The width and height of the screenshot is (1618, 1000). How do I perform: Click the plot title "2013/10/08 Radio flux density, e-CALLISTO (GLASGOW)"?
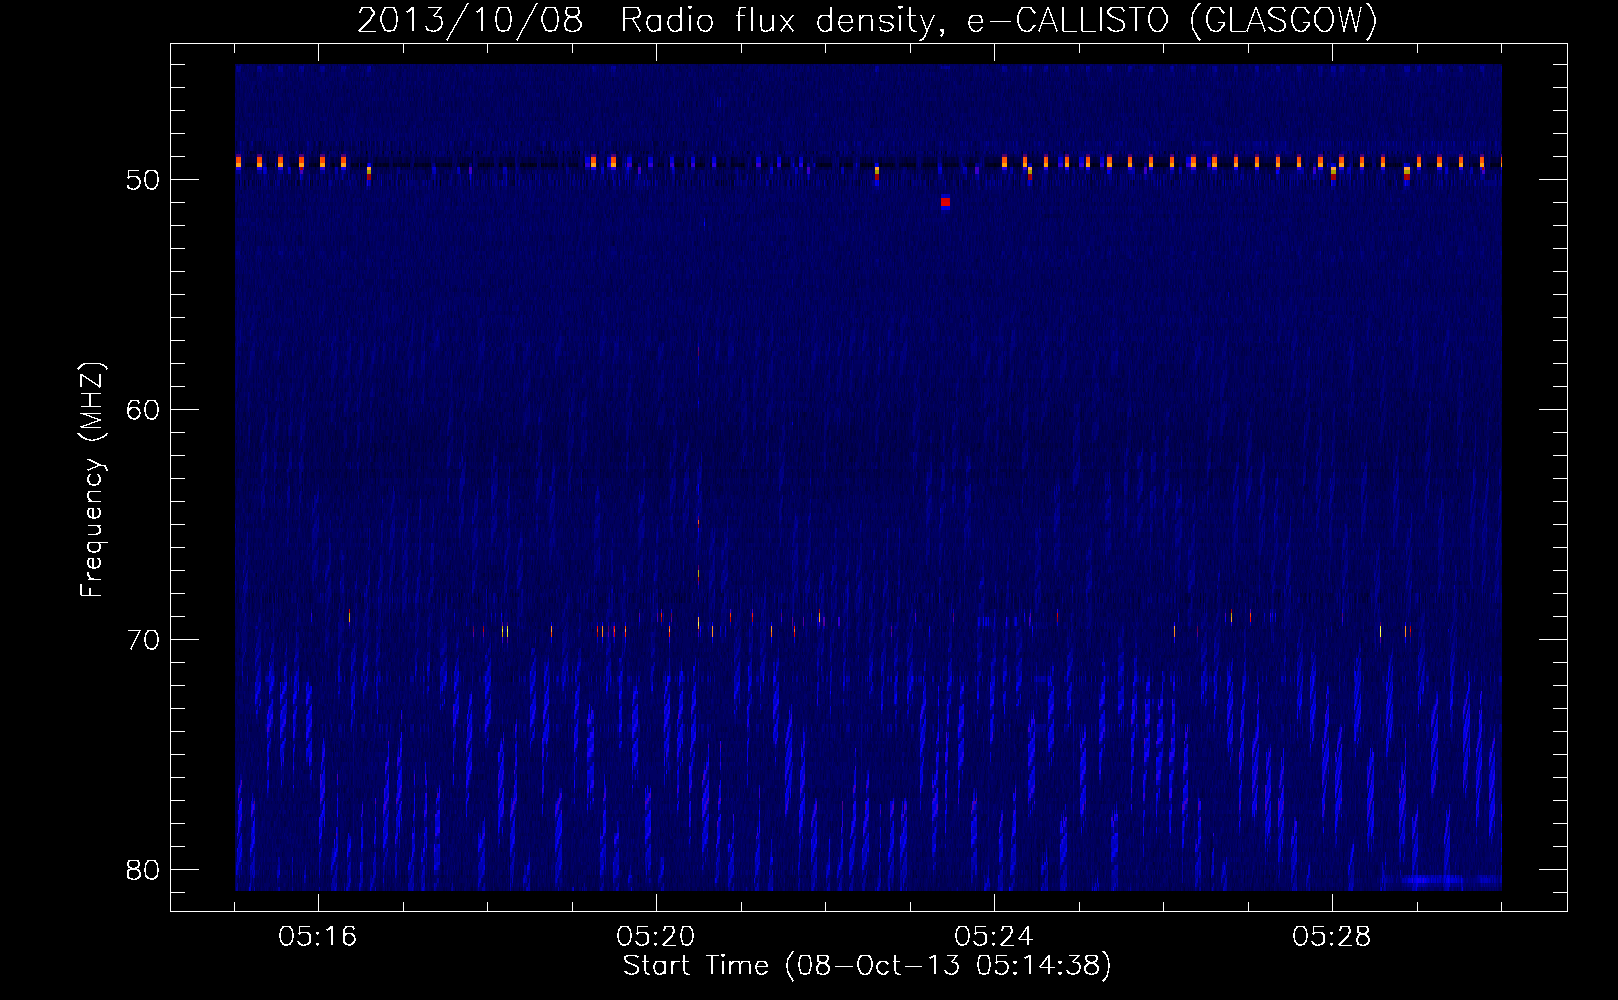(x=867, y=20)
